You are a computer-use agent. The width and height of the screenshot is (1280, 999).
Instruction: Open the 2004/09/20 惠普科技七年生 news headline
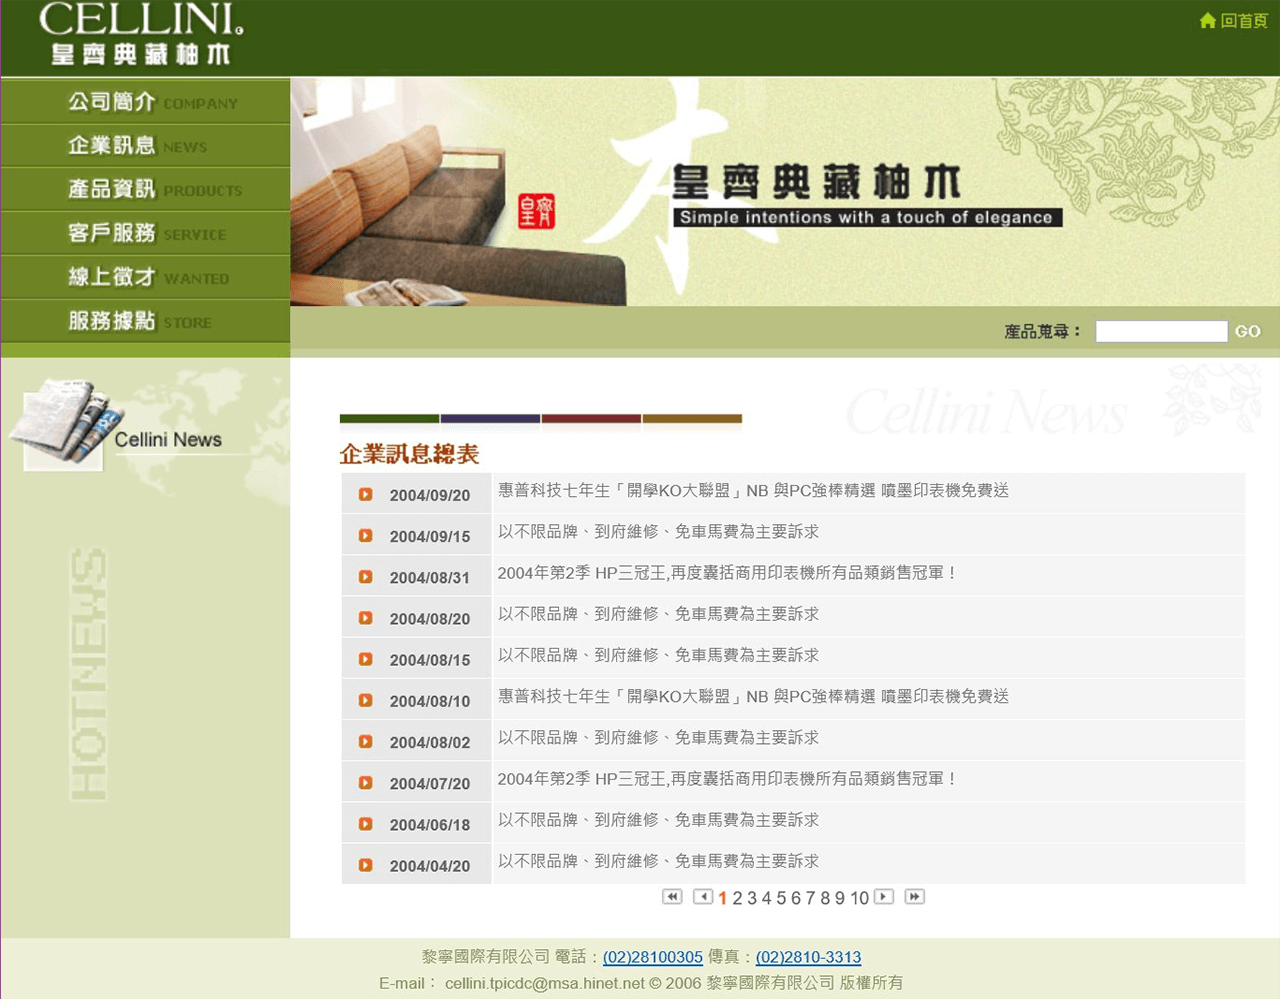click(x=753, y=490)
